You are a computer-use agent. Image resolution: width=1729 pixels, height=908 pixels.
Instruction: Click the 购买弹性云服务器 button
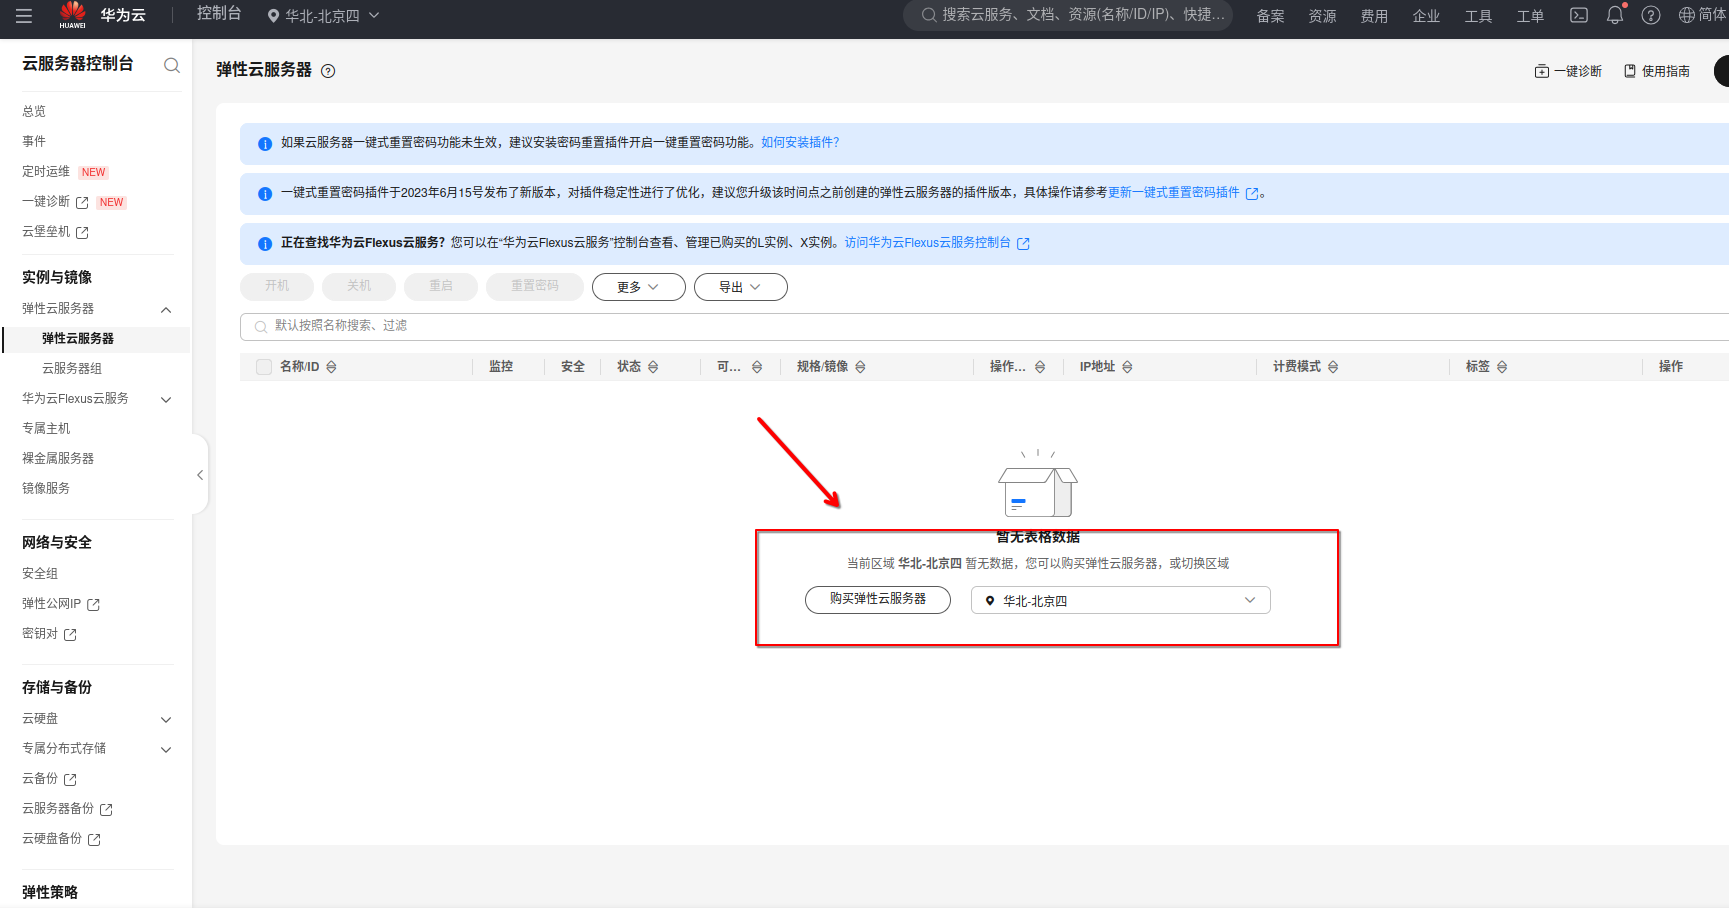(878, 599)
